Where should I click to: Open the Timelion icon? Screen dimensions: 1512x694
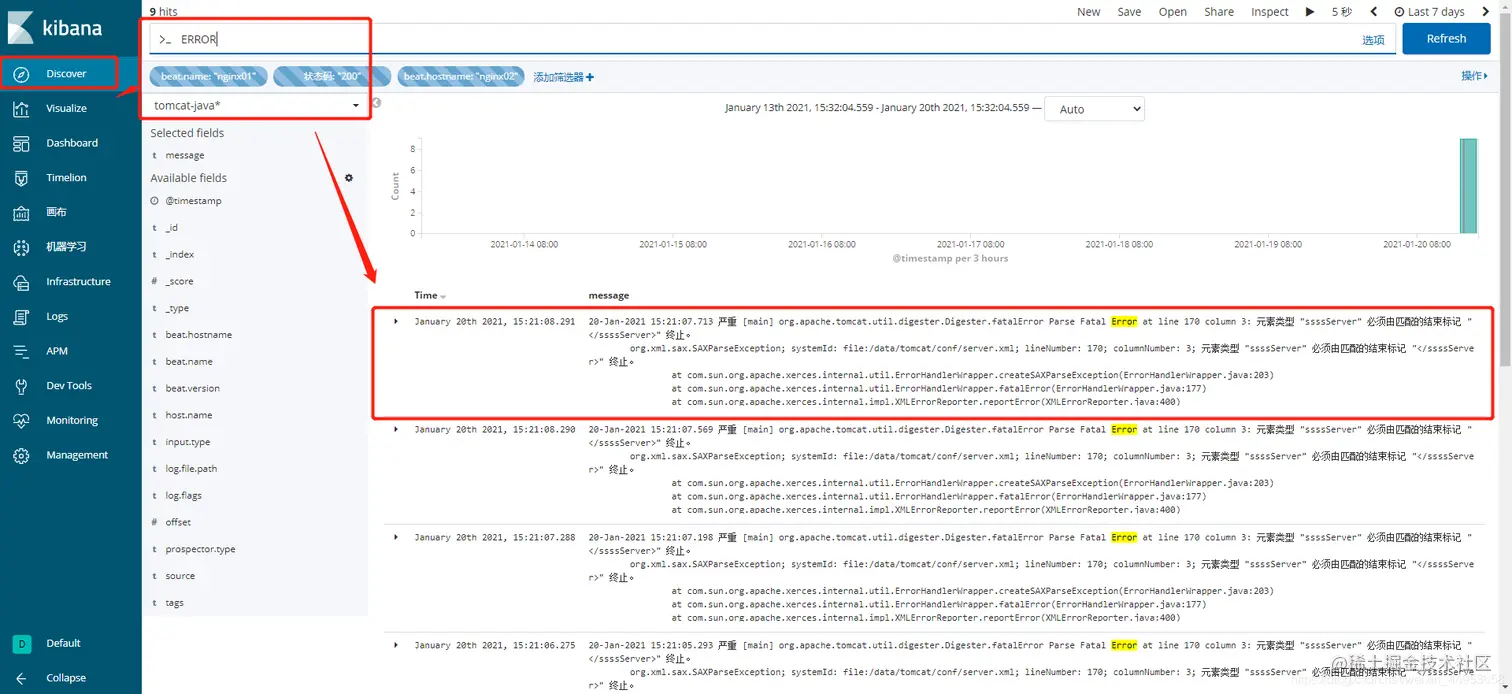click(21, 178)
